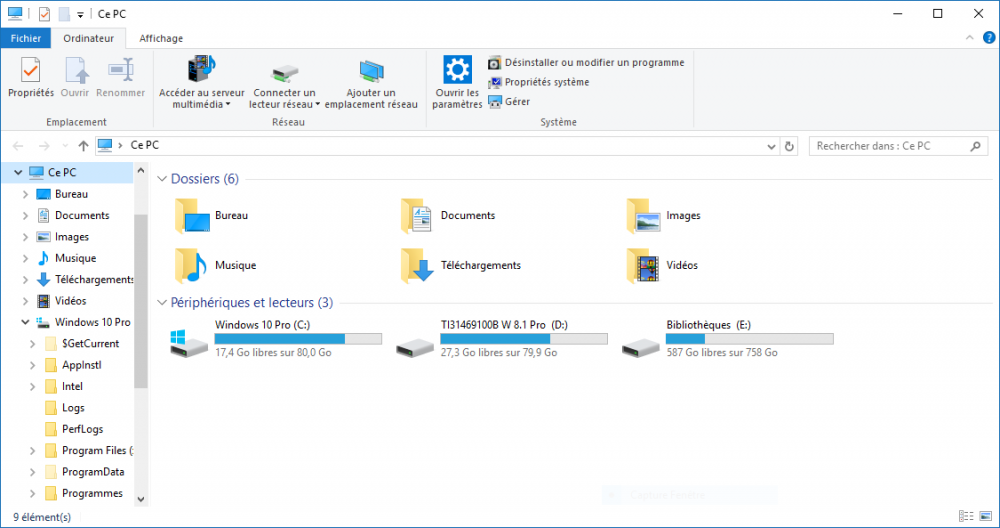Open the address bar history dropdown

(770, 146)
